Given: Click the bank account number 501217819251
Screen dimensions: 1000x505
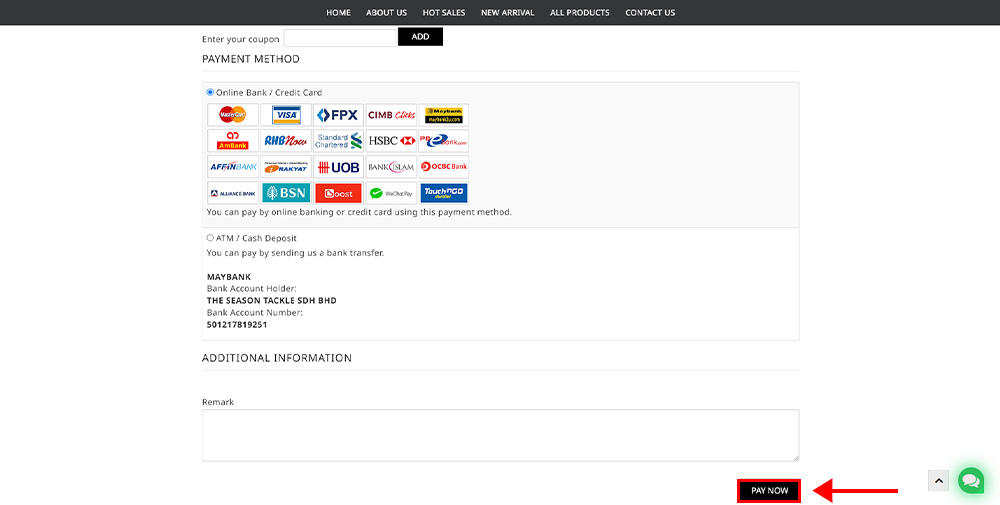Looking at the screenshot, I should point(237,325).
